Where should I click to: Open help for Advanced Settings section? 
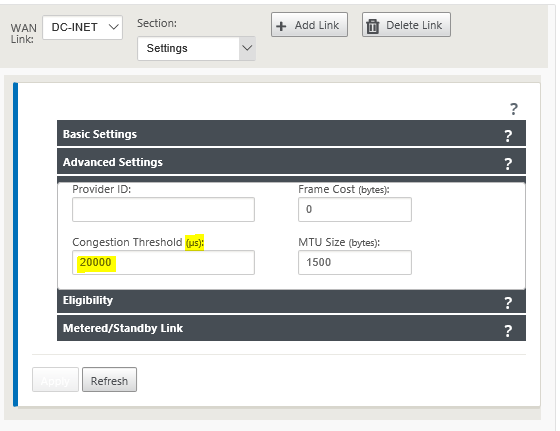(508, 164)
